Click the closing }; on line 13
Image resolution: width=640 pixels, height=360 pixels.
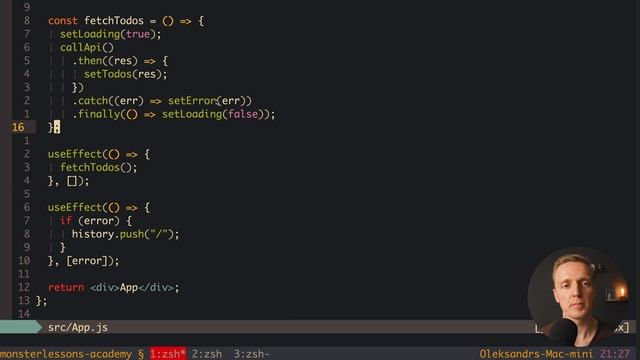click(42, 301)
